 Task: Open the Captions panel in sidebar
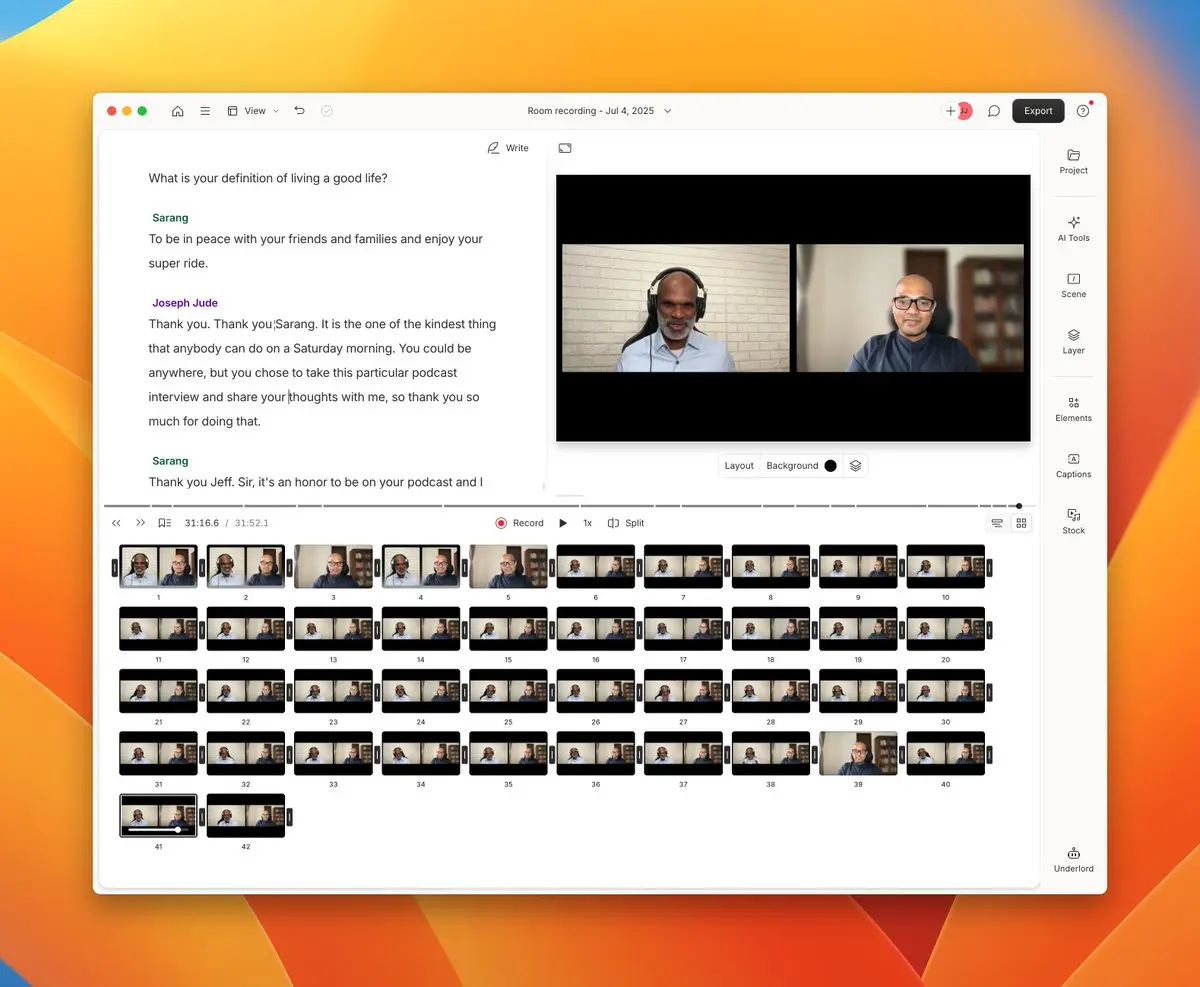[1073, 465]
